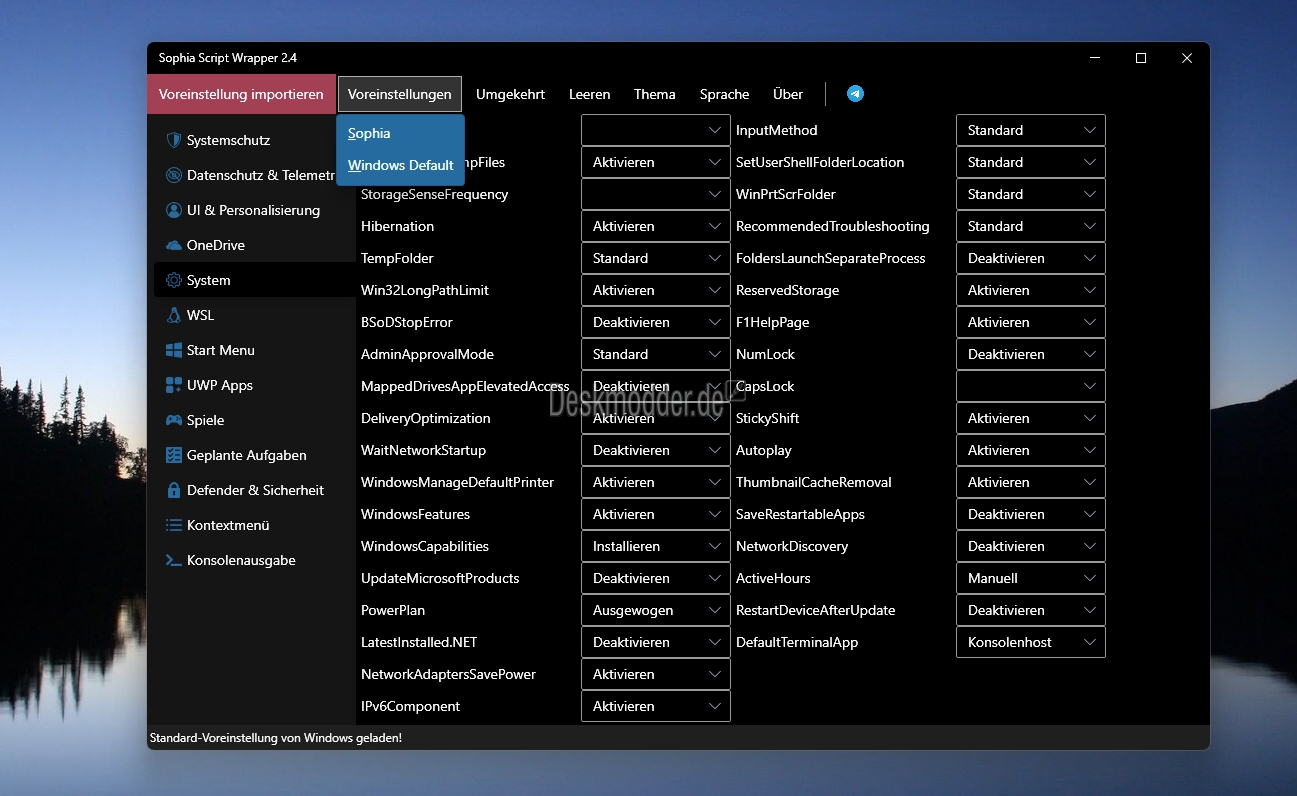Click the WindowsFeatures label
The image size is (1297, 796).
click(x=415, y=514)
